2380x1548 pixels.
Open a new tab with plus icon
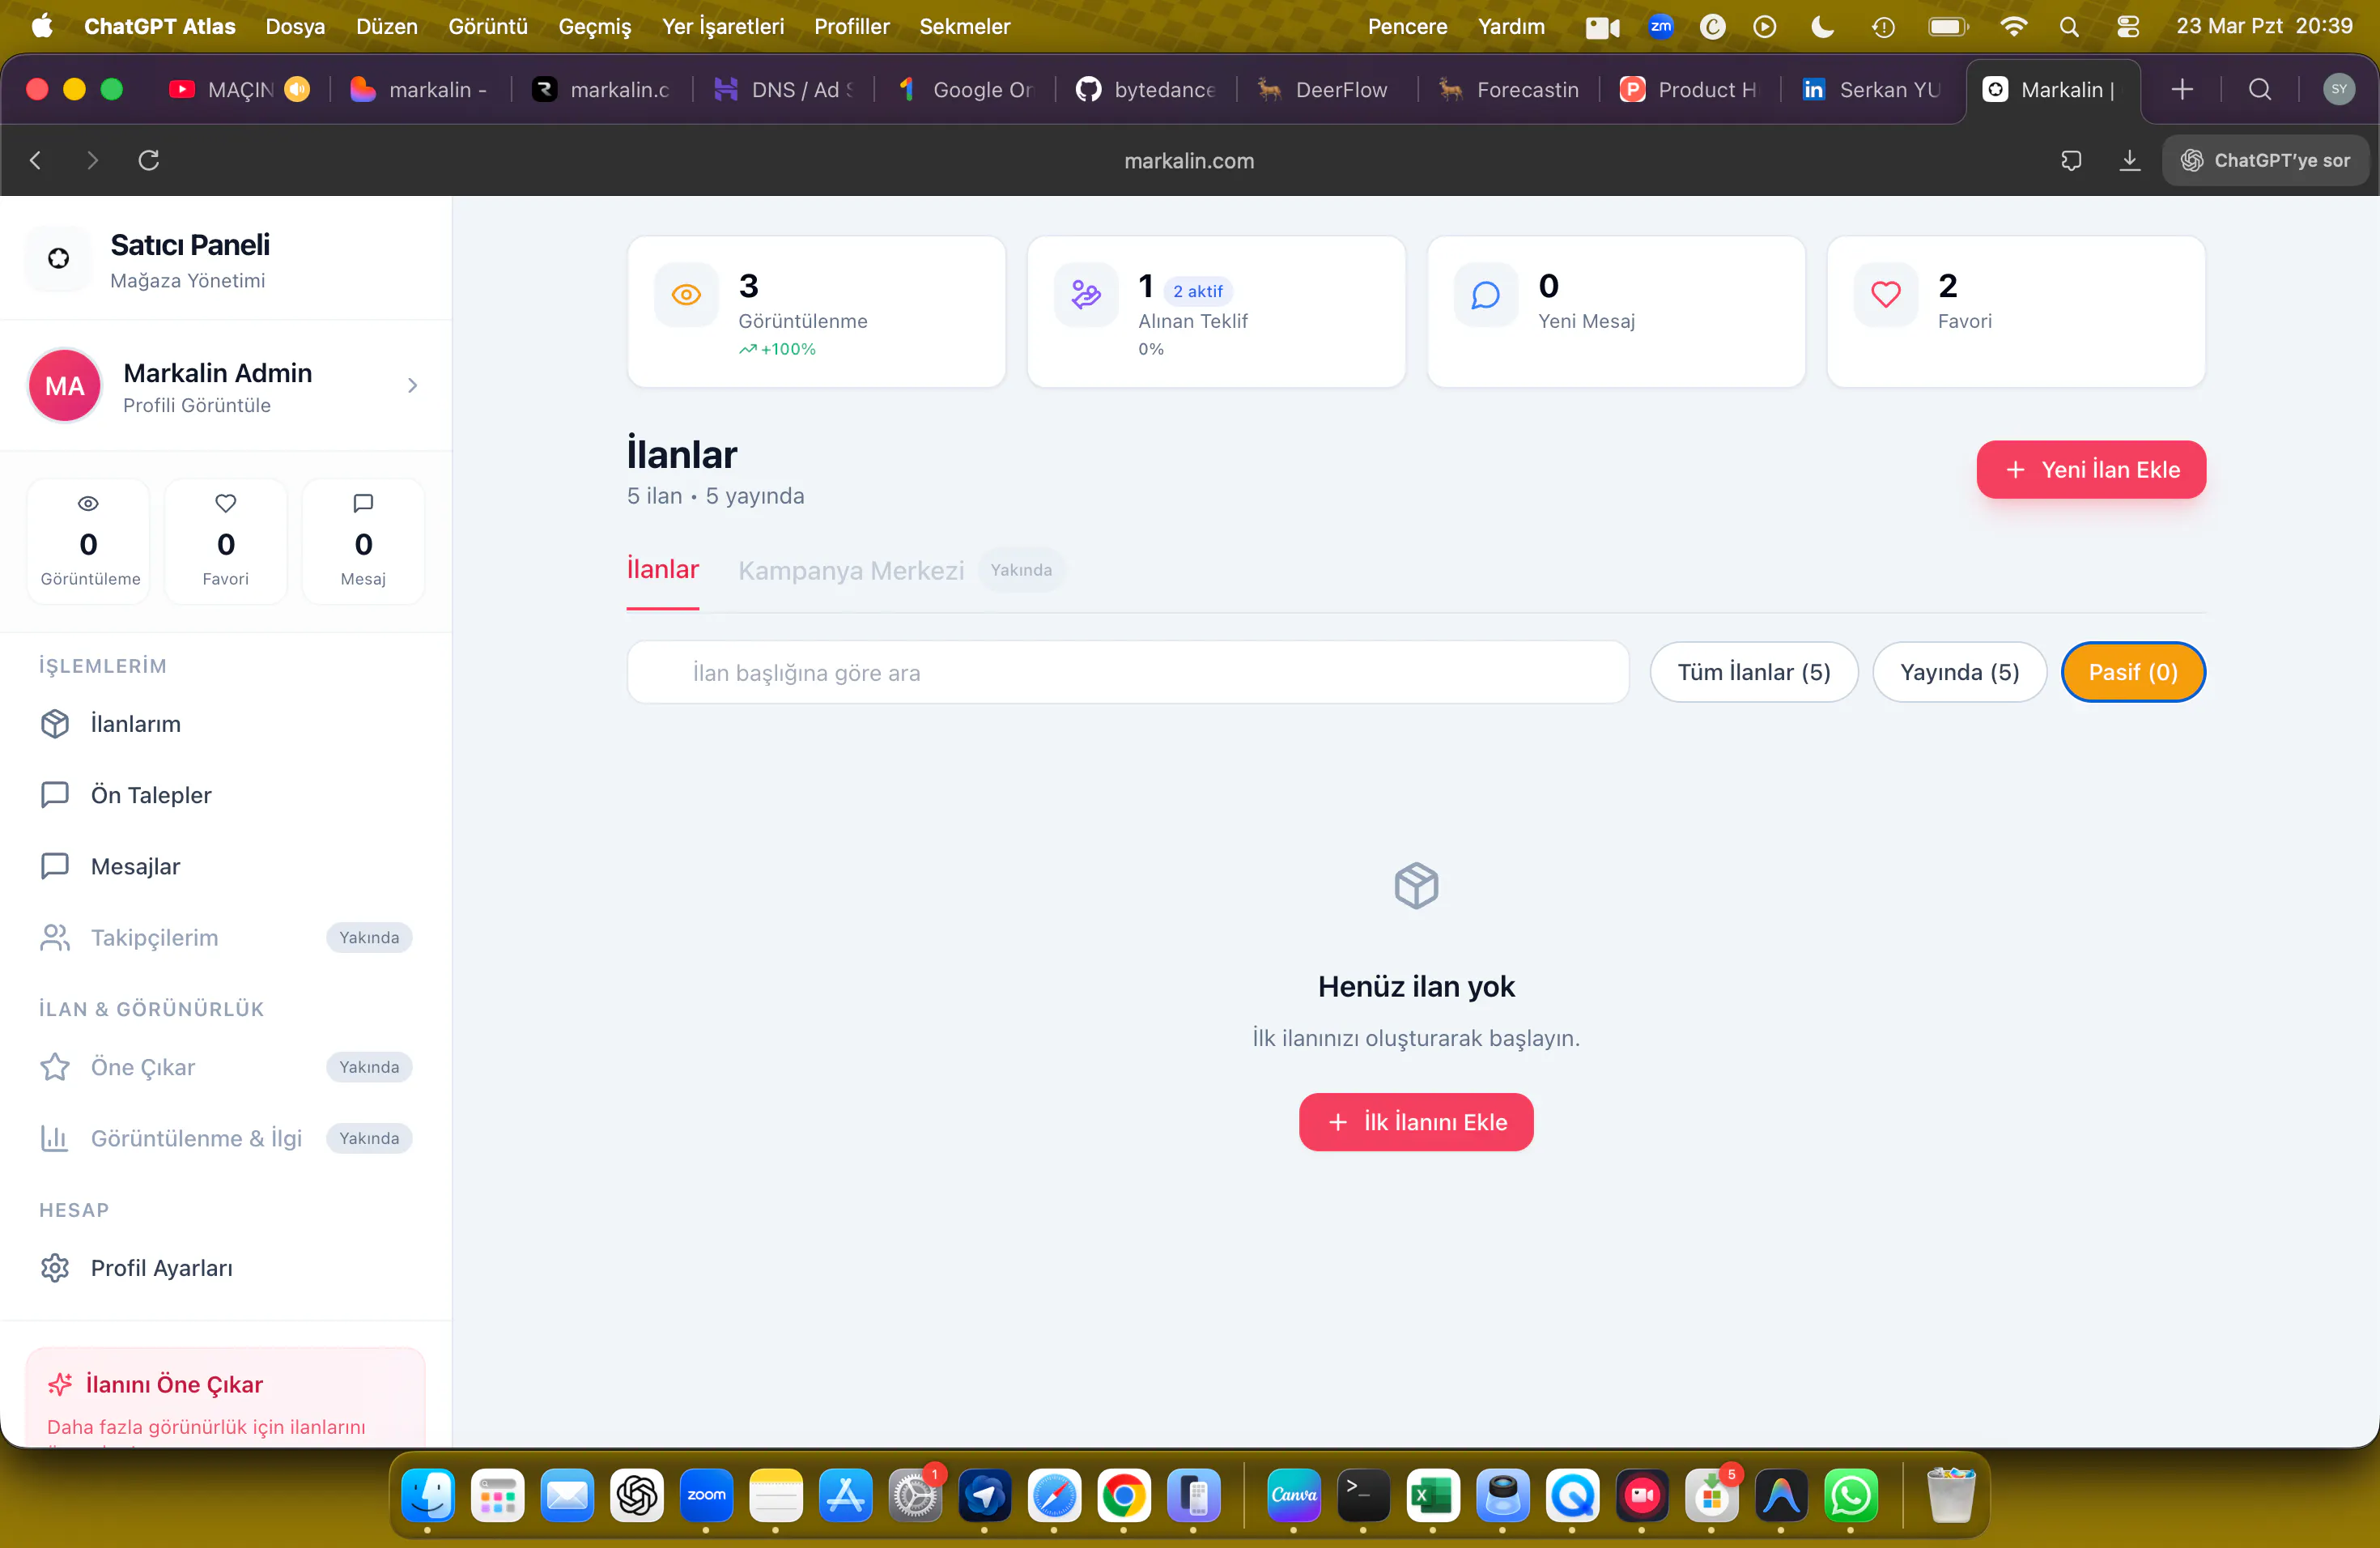[2183, 89]
